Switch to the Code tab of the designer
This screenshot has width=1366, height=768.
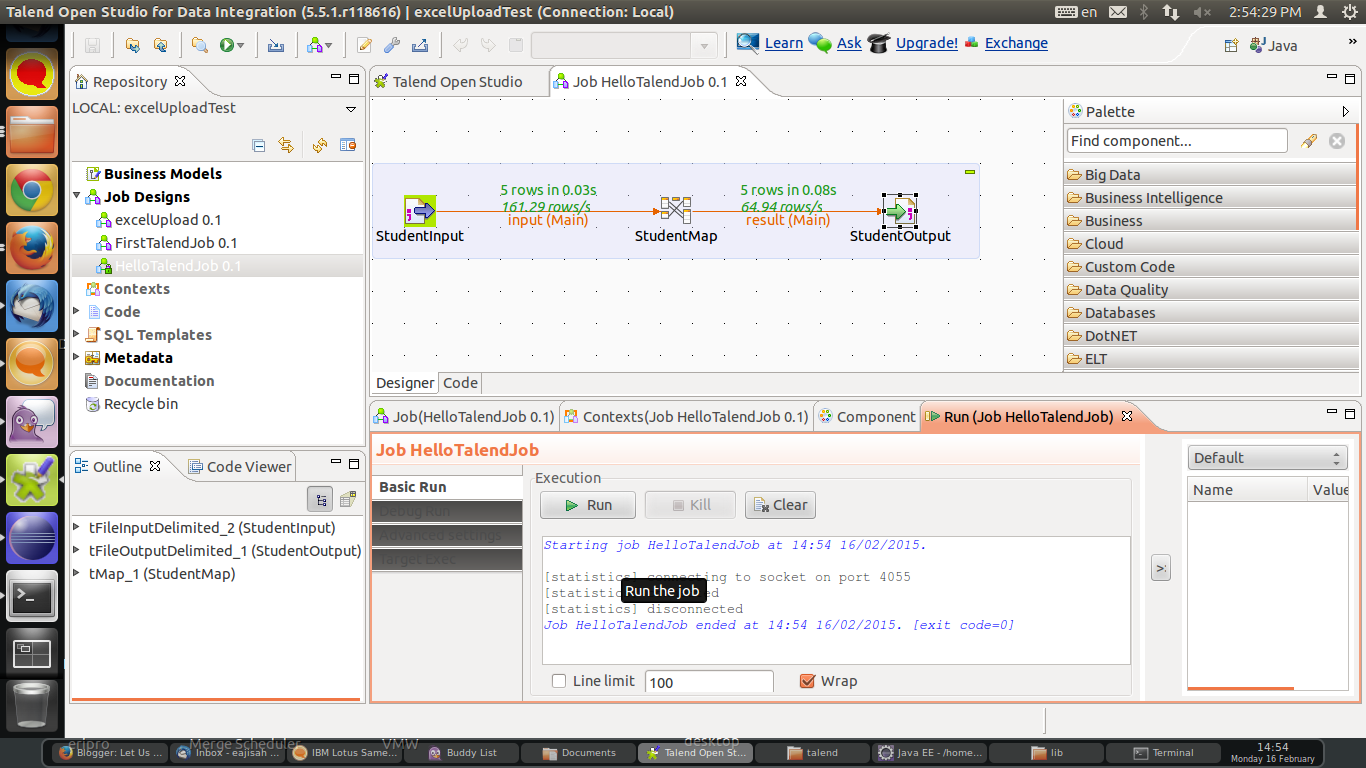(x=459, y=383)
